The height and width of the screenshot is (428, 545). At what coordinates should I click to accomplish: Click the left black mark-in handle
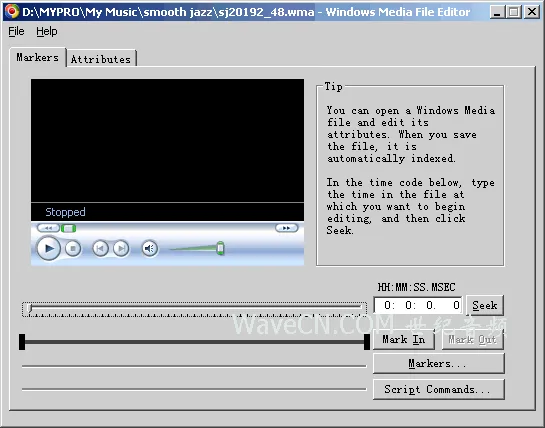(22, 342)
